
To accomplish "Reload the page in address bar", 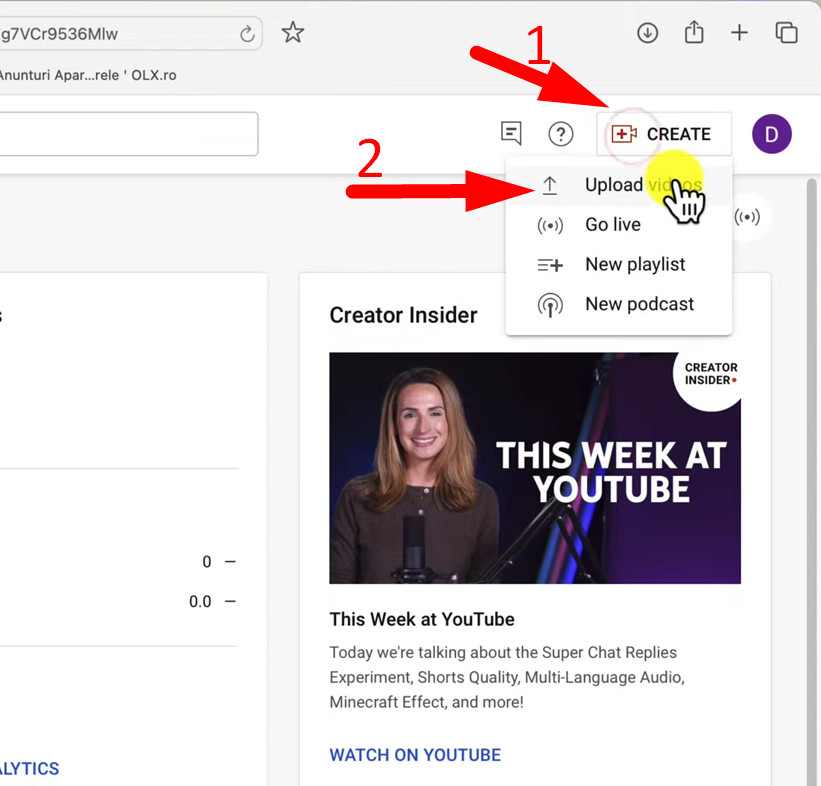I will 247,34.
